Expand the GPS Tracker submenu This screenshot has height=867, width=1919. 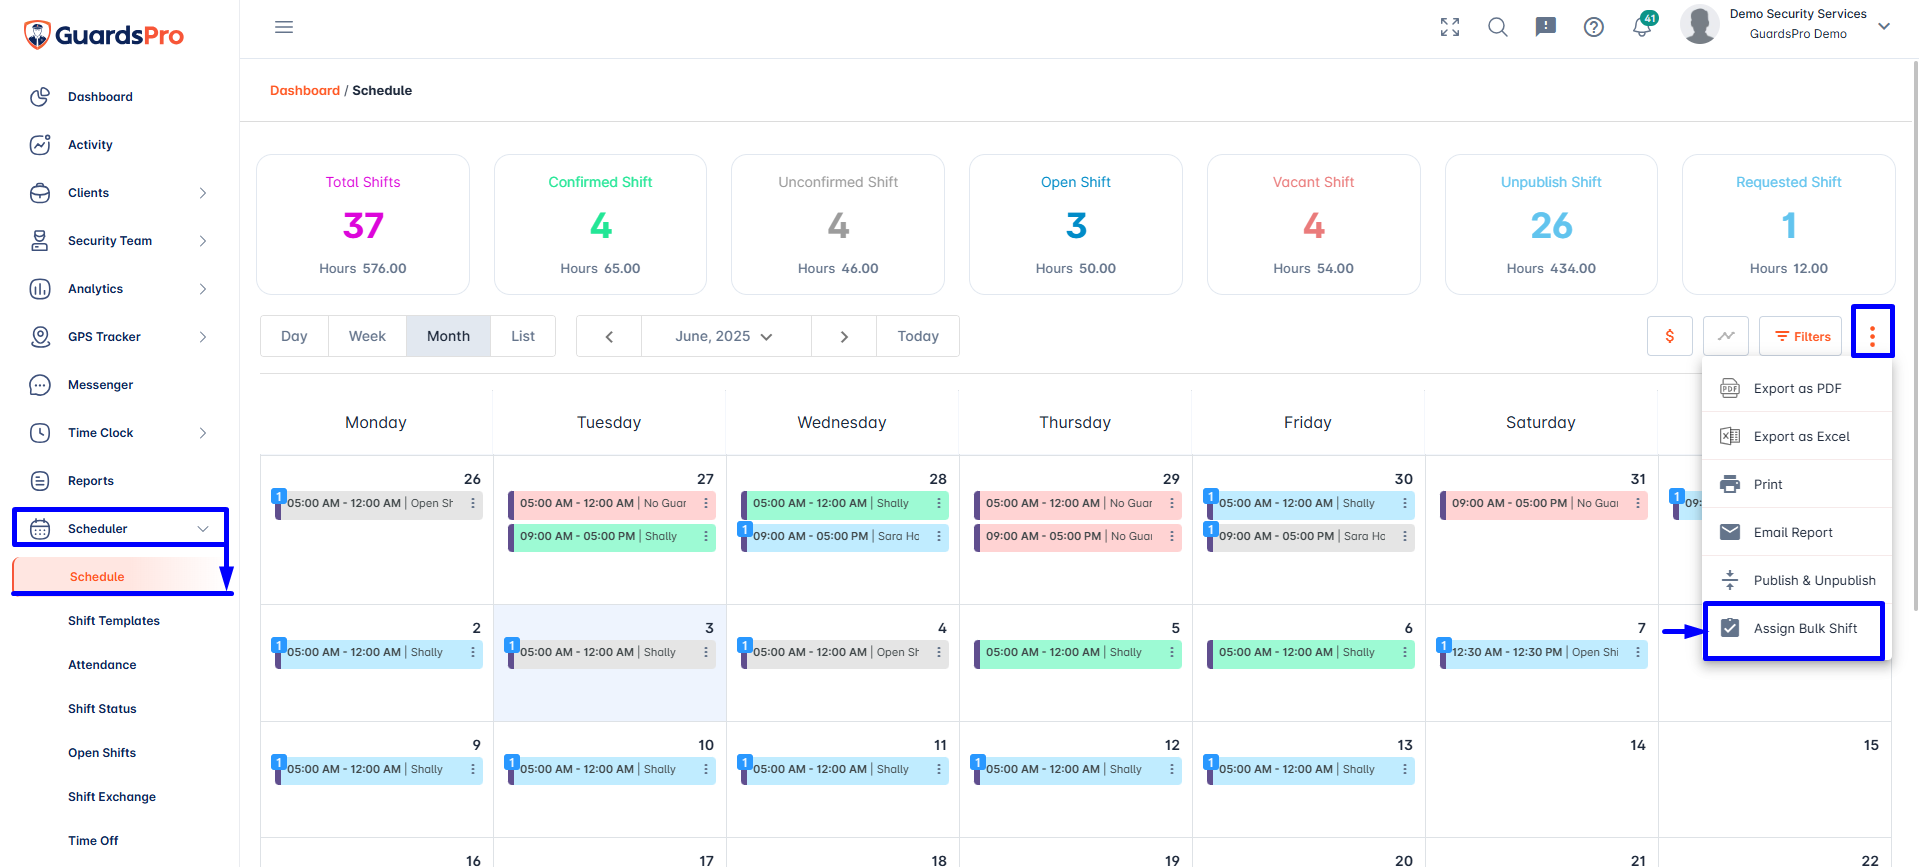[x=203, y=337]
